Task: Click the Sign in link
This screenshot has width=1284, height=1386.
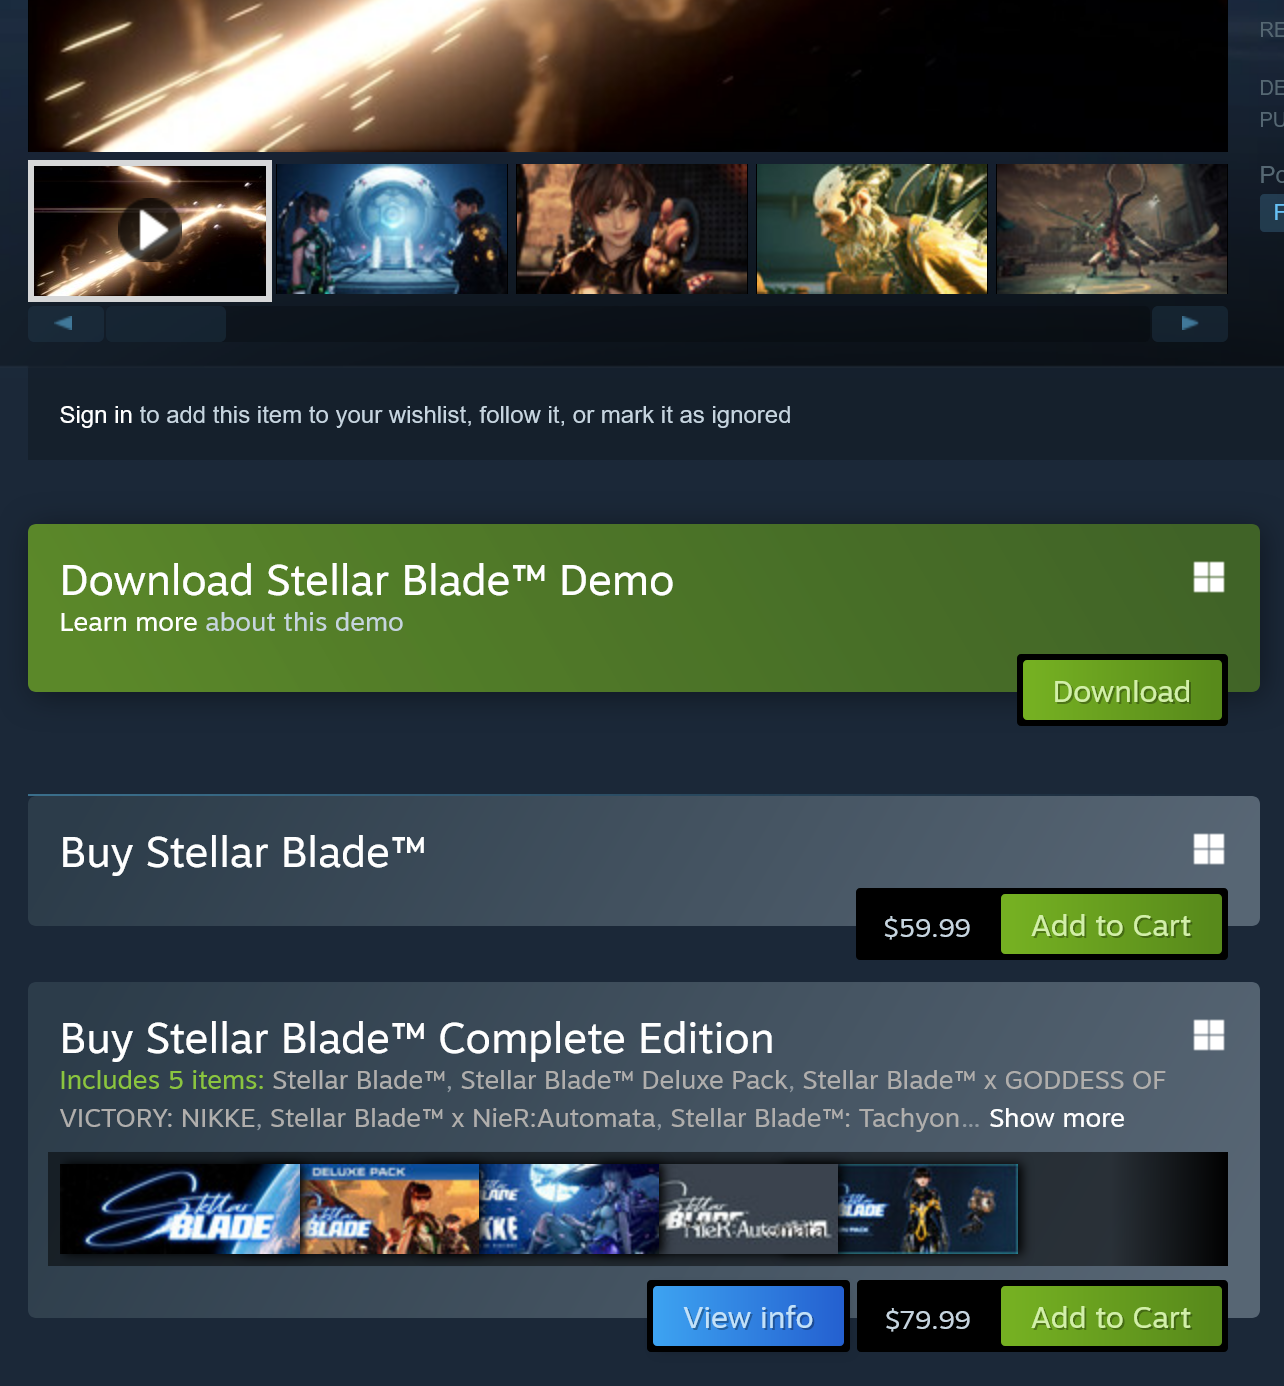Action: (96, 415)
